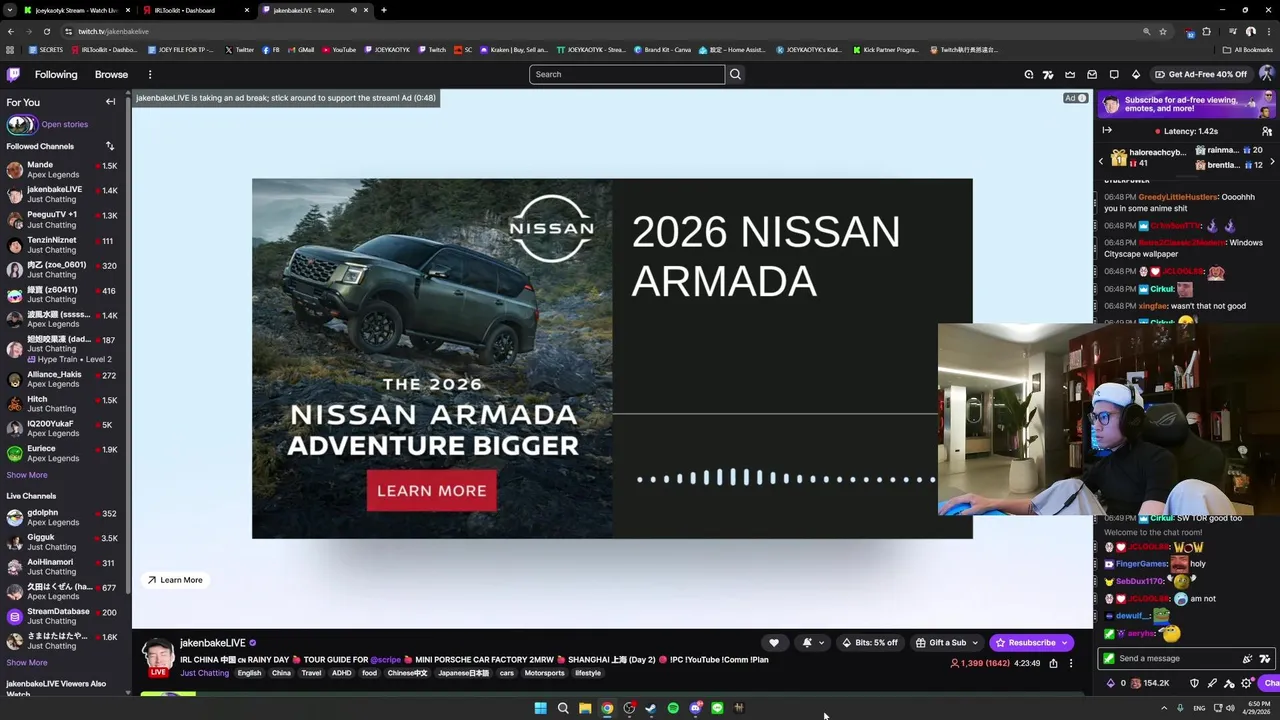Open the Twitter bookmark
Screen dimensions: 1280x720
point(239,49)
